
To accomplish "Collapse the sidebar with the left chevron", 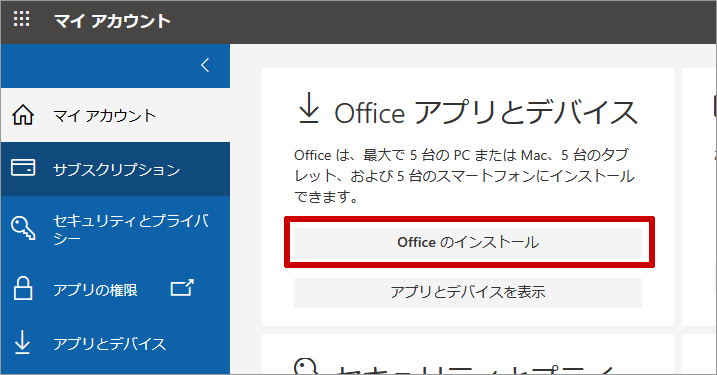I will (205, 65).
